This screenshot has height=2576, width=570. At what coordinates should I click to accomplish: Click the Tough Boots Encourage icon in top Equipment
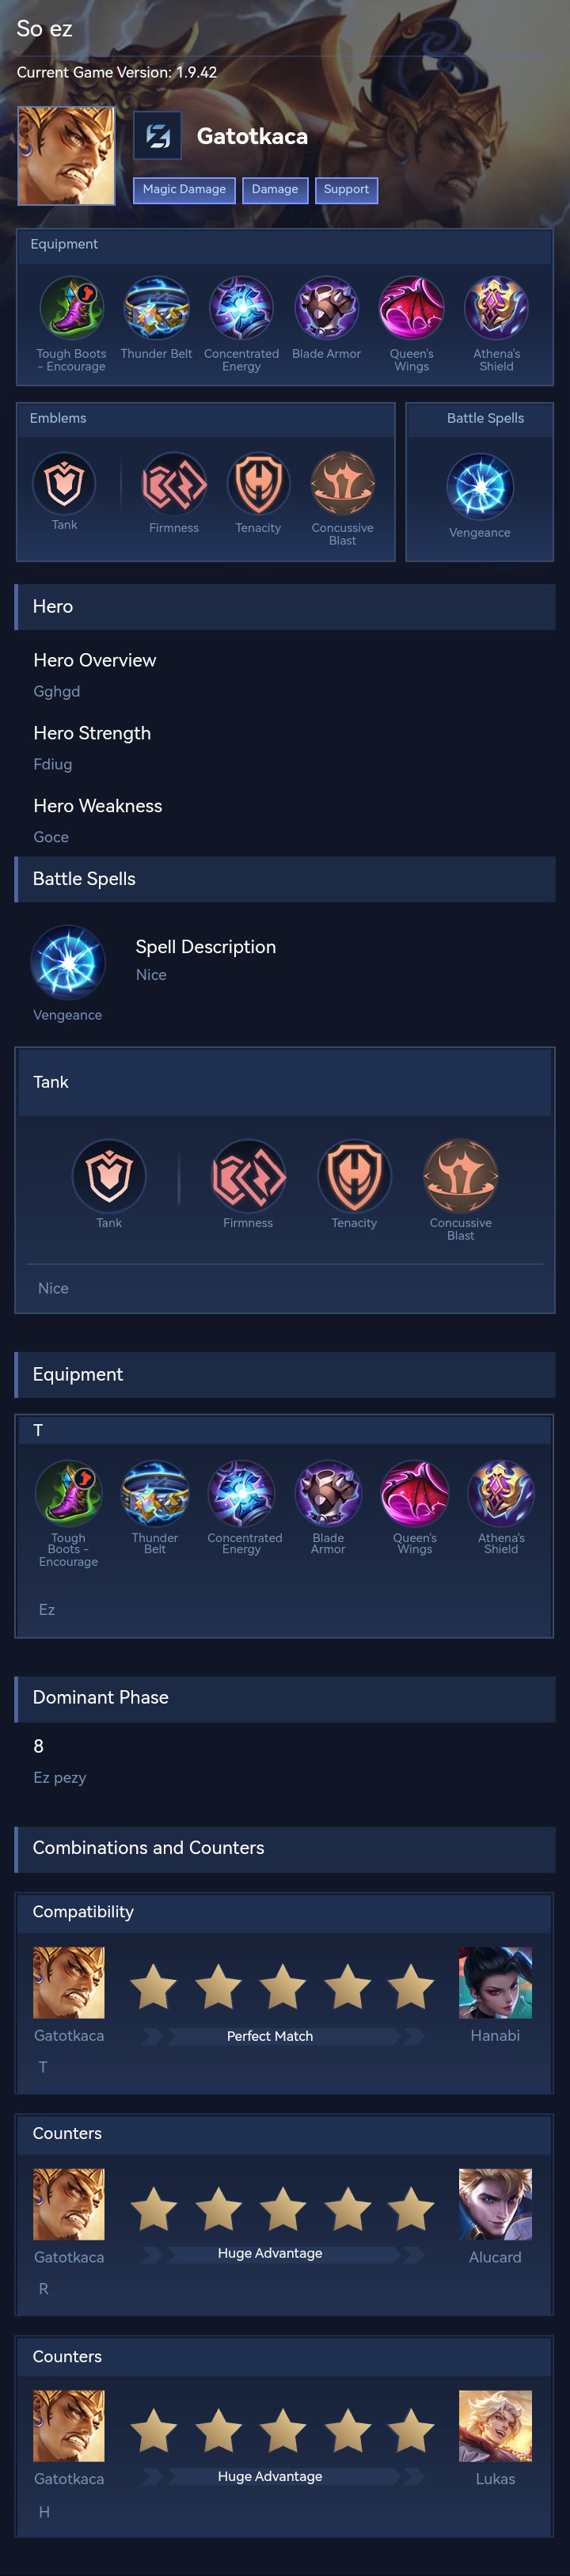71,308
